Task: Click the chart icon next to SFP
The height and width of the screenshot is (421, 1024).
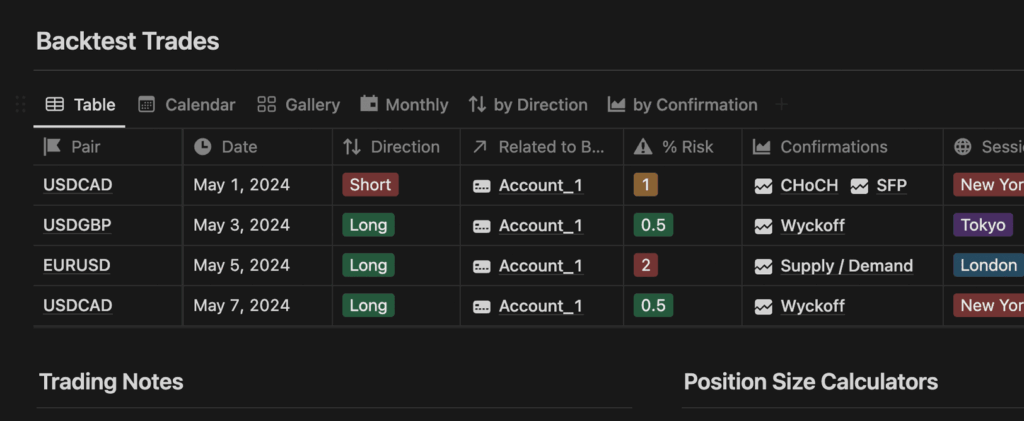Action: pyautogui.click(x=859, y=186)
